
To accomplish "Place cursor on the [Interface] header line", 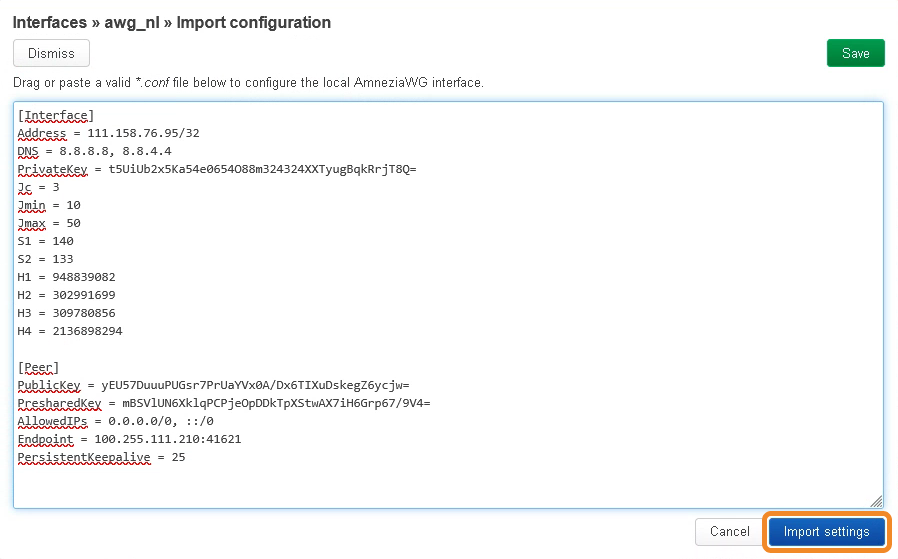I will (x=56, y=115).
